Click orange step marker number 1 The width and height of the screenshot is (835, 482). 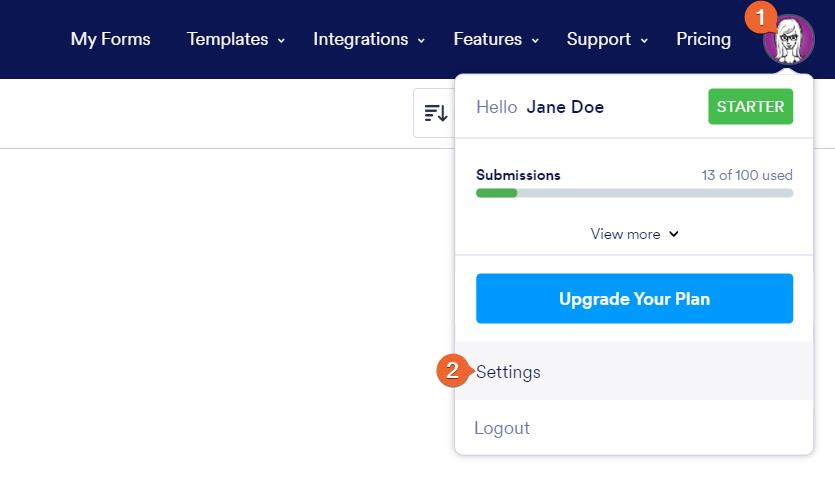pos(761,17)
